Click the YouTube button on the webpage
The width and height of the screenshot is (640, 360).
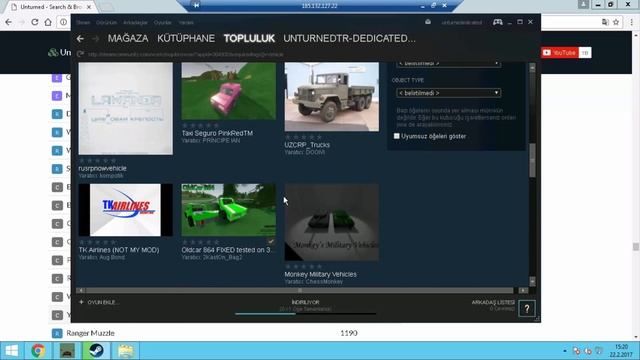560,53
